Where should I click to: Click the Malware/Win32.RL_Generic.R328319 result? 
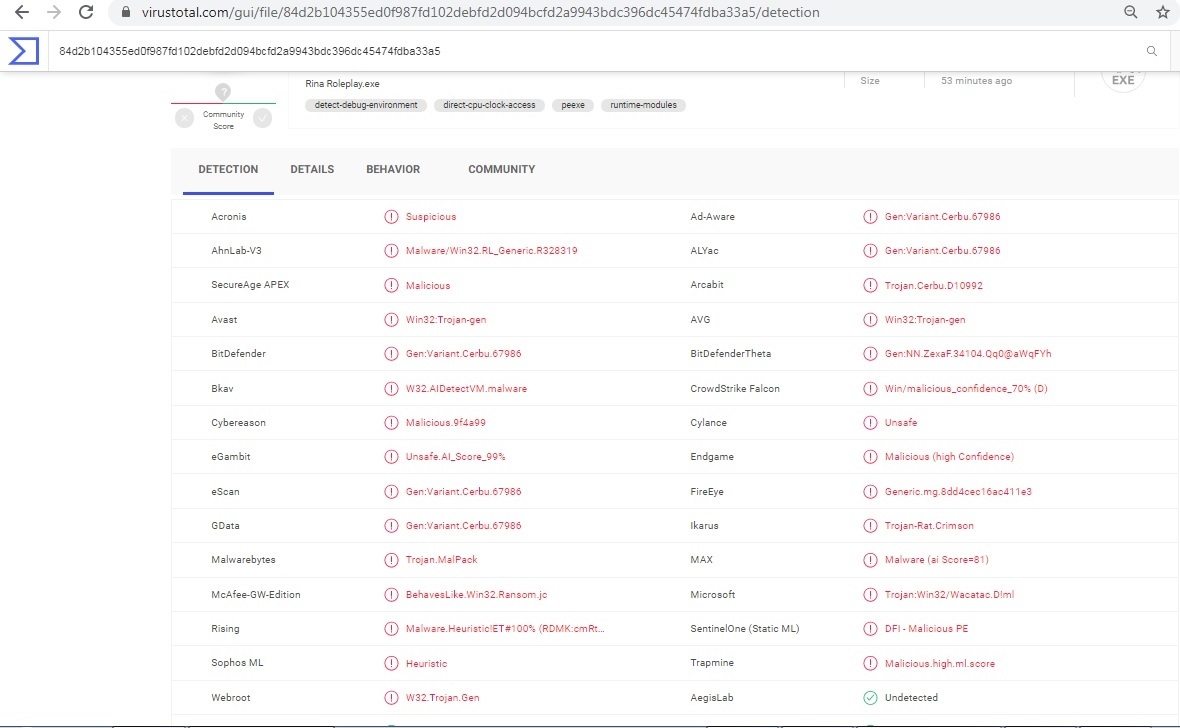click(491, 251)
